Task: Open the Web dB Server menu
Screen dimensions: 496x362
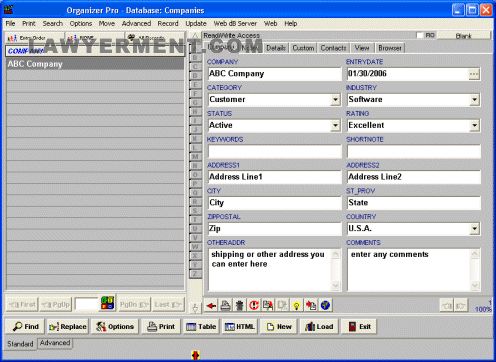Action: pos(235,24)
